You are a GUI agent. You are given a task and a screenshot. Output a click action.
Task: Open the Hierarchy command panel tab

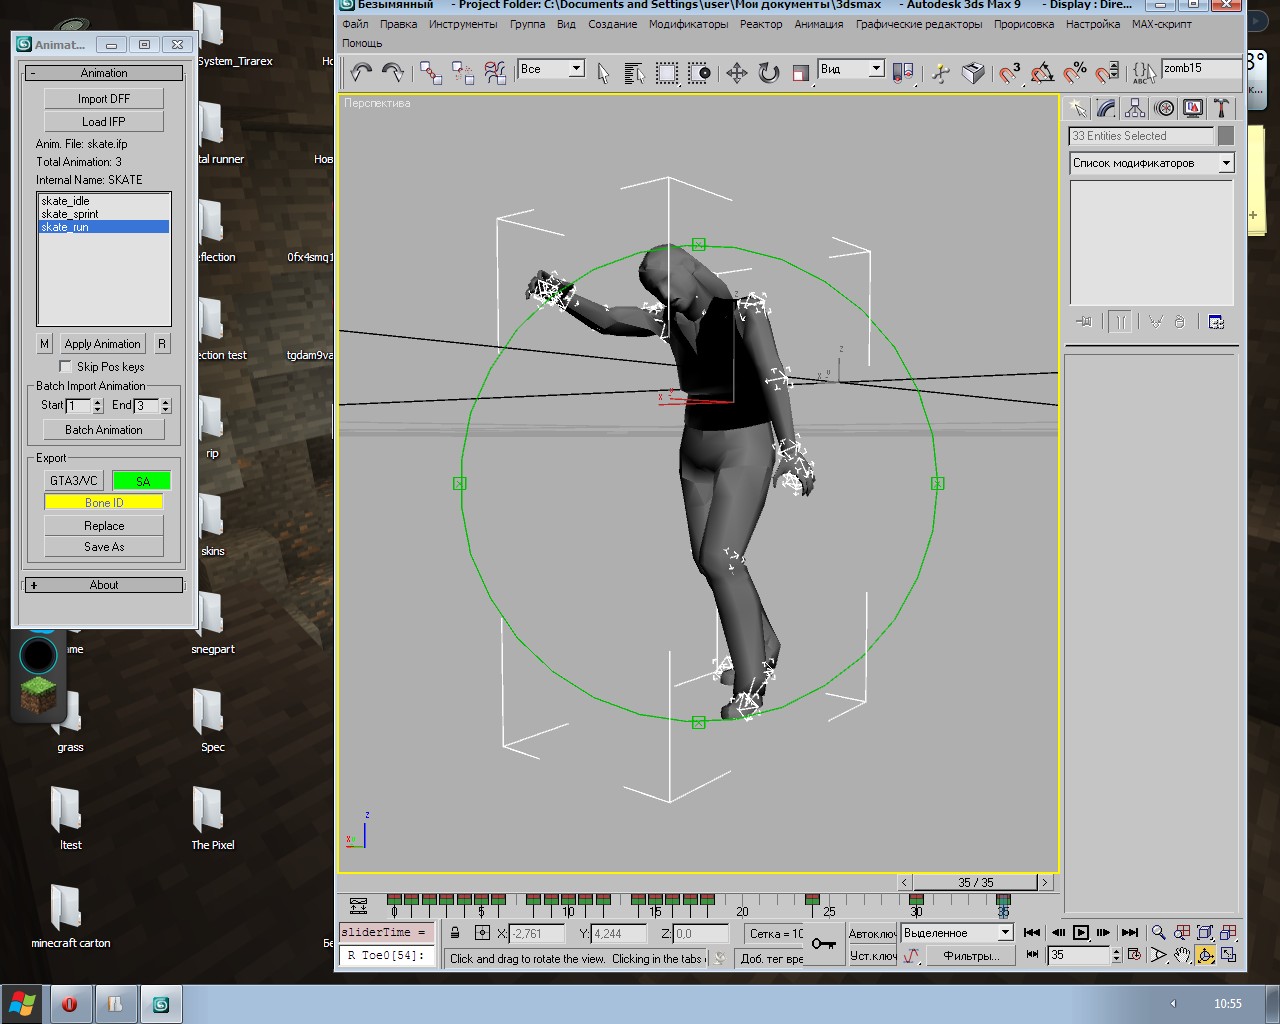1135,108
